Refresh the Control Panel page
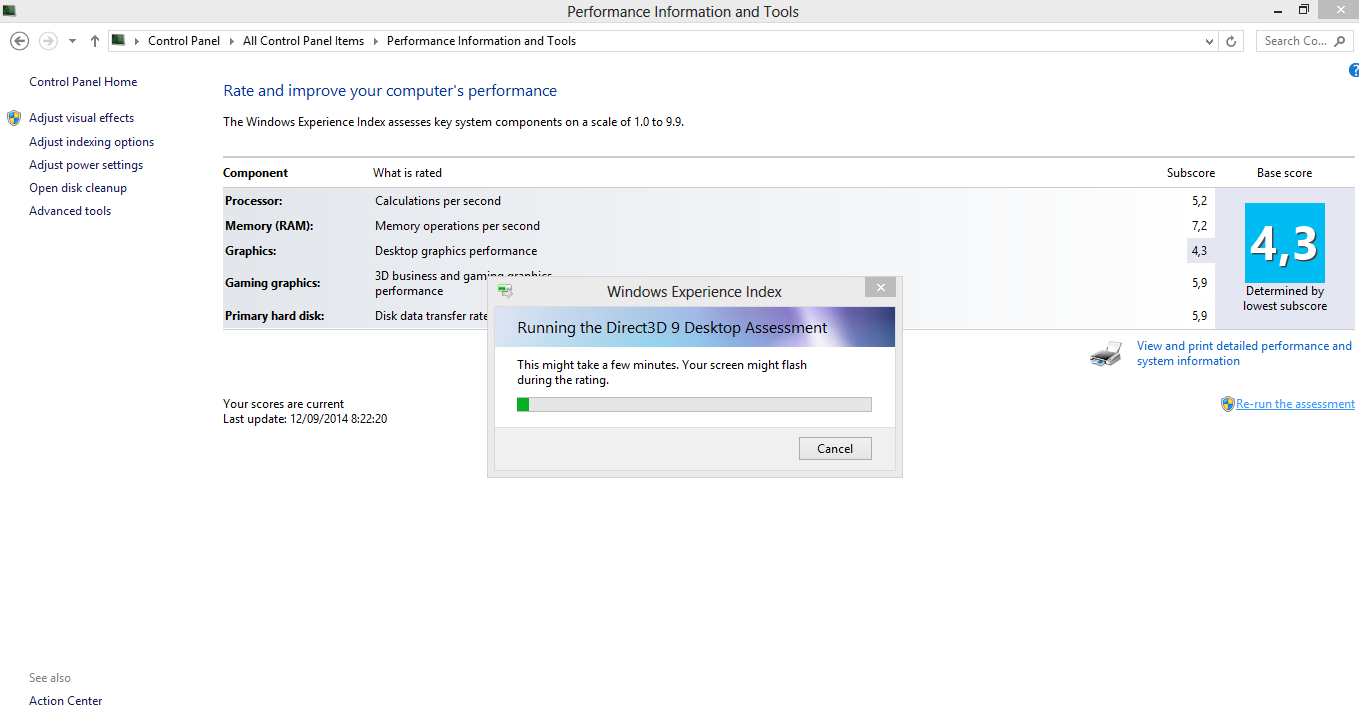 tap(1231, 41)
